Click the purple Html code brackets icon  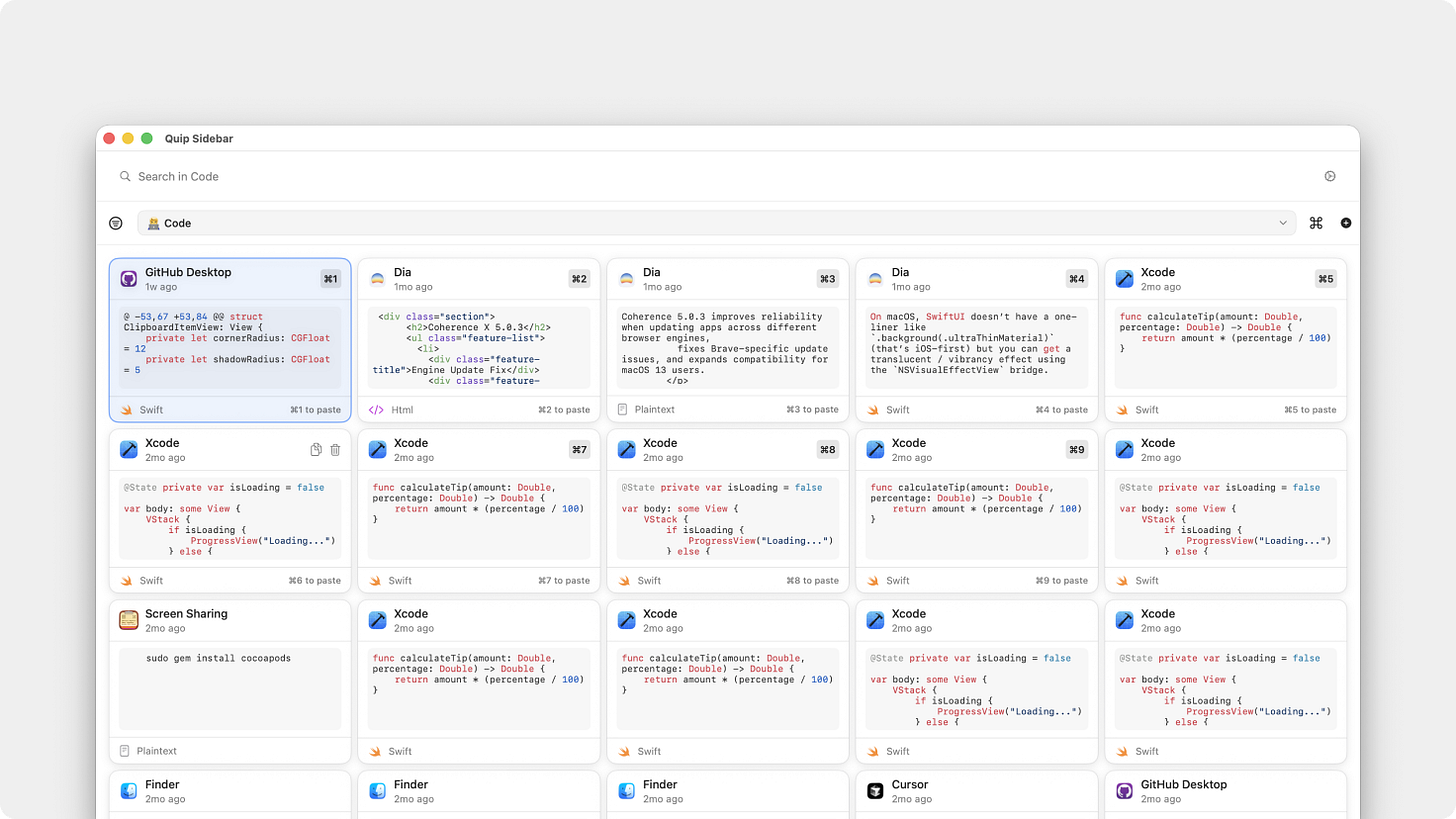tap(376, 410)
